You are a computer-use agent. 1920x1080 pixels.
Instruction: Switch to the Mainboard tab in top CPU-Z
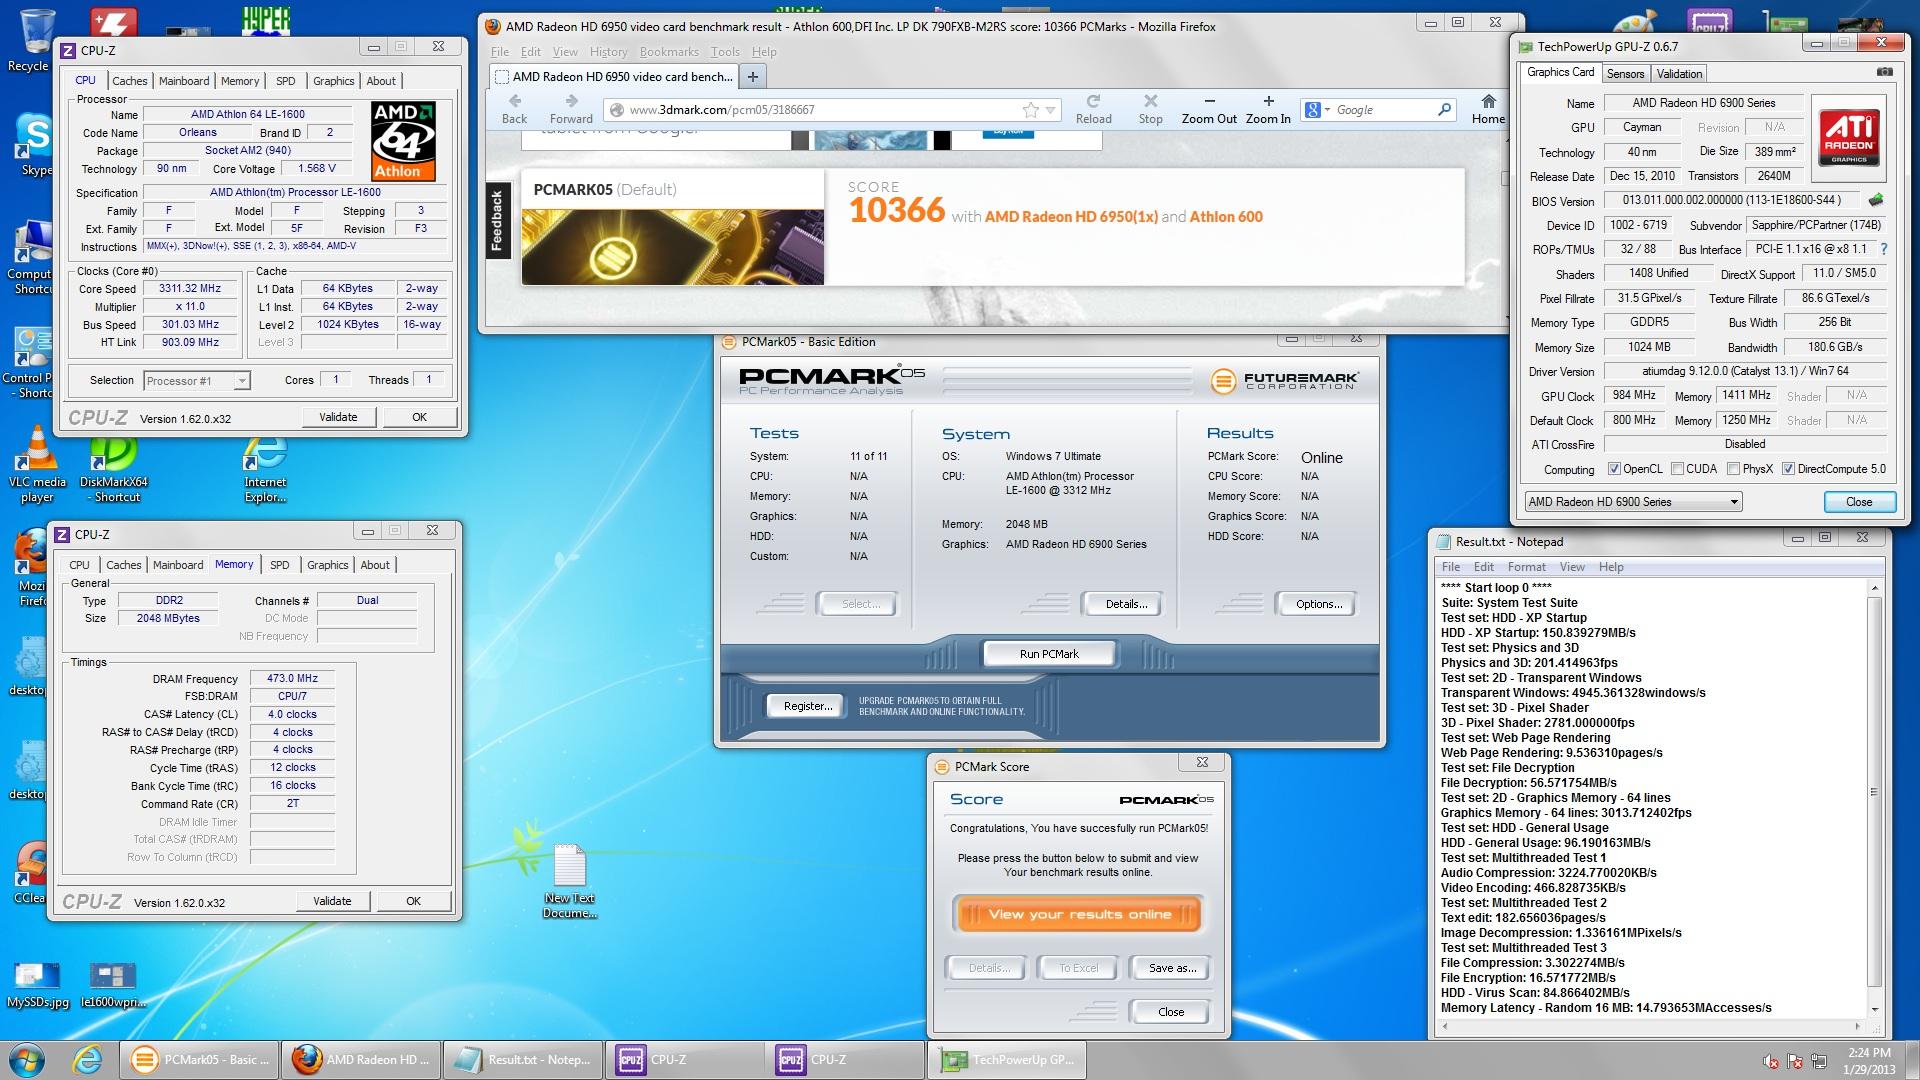pos(184,81)
